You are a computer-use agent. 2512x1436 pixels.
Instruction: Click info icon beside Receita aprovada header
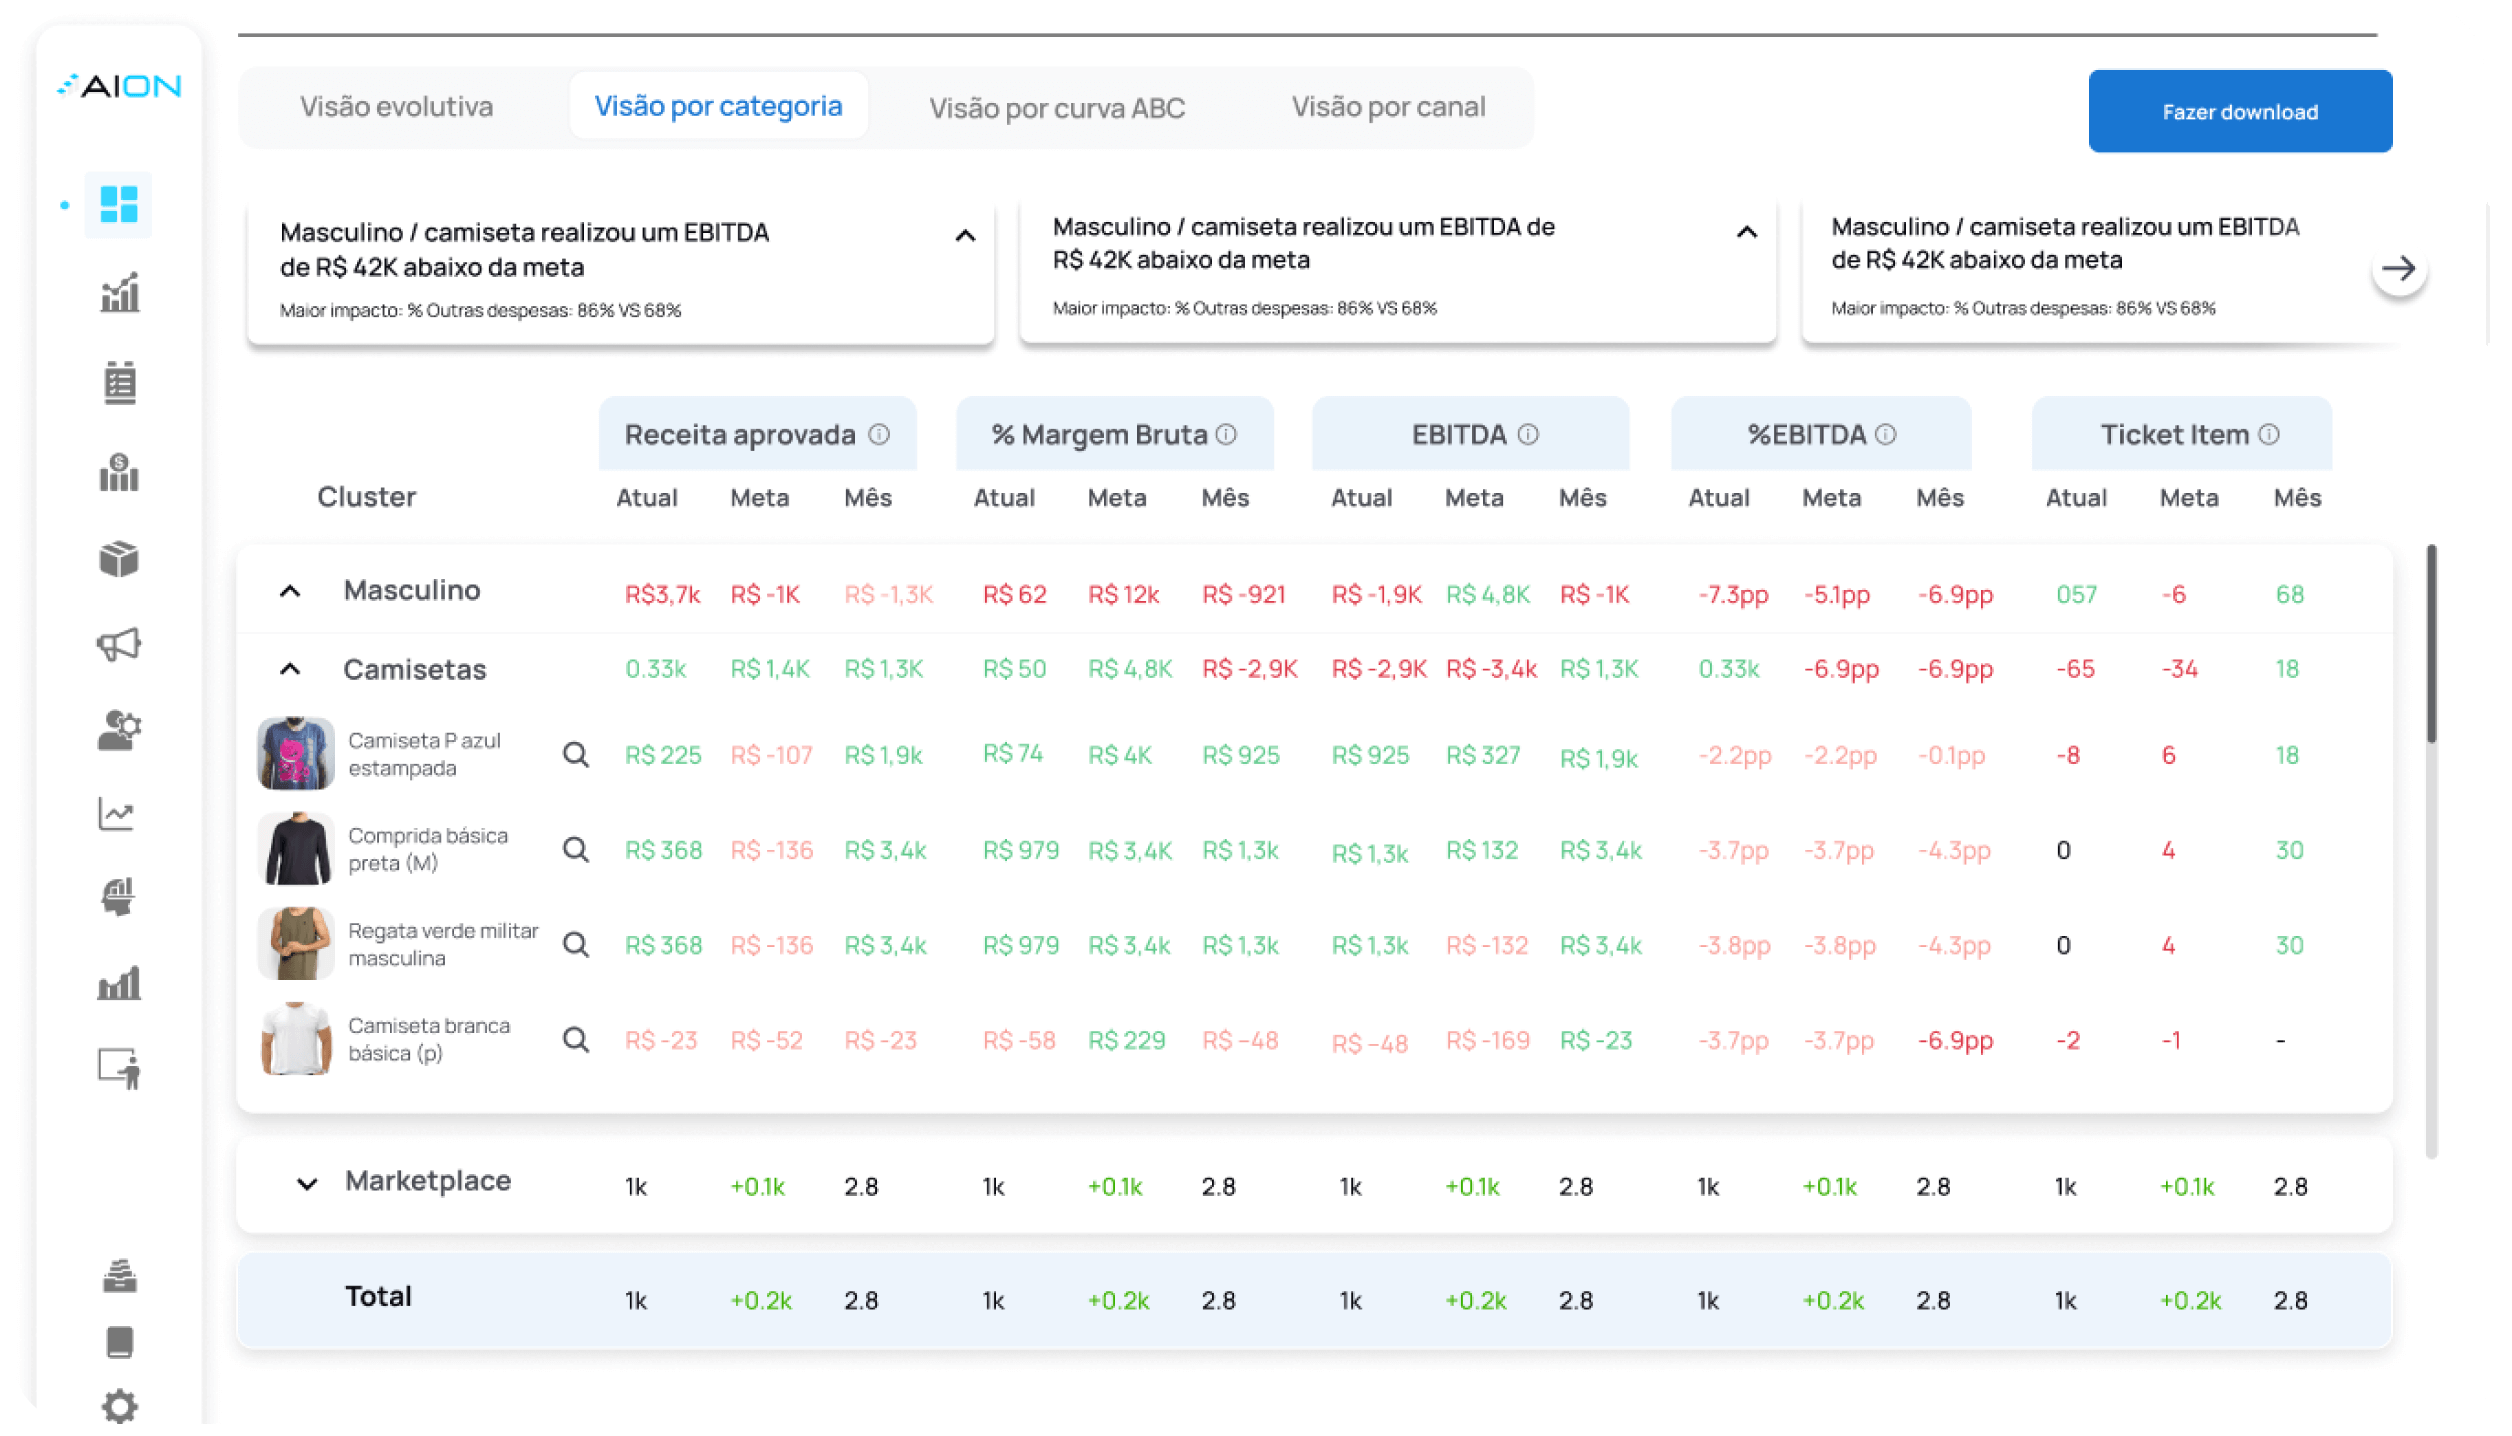click(879, 434)
